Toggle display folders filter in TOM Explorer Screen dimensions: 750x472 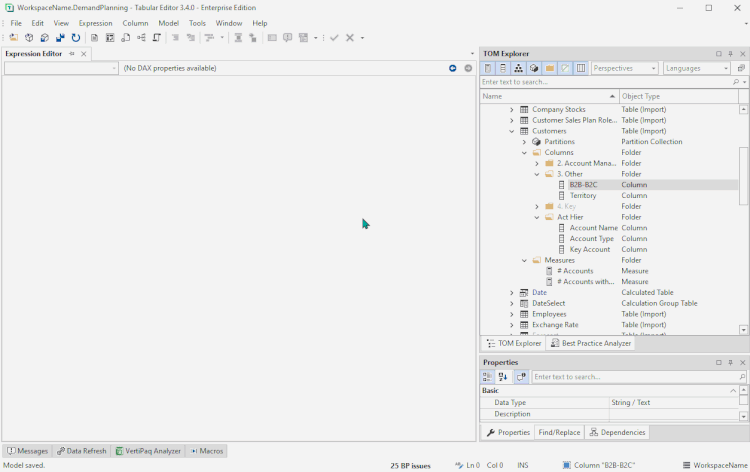pos(550,68)
